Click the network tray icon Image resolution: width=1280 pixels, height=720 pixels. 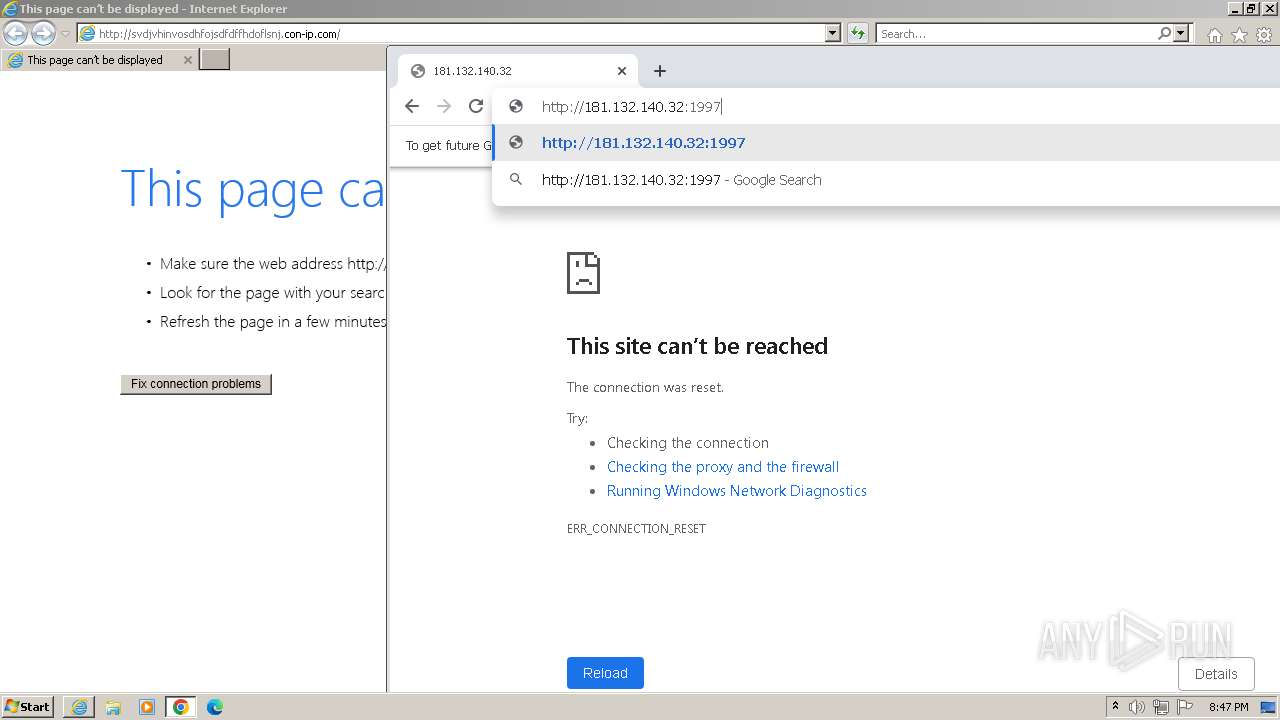coord(1161,707)
